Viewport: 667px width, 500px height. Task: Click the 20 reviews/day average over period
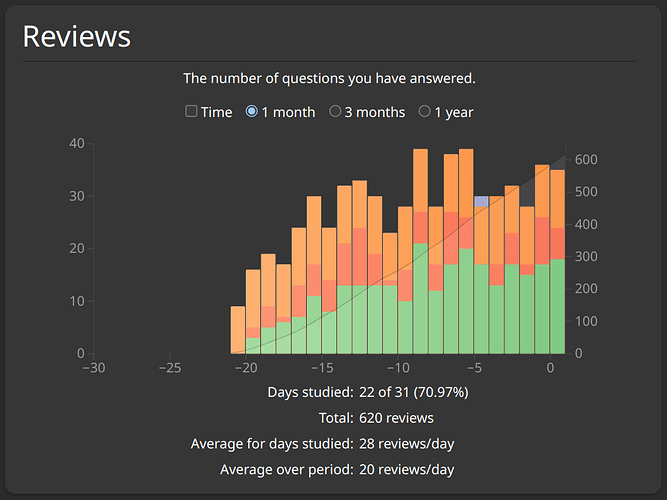pos(408,469)
